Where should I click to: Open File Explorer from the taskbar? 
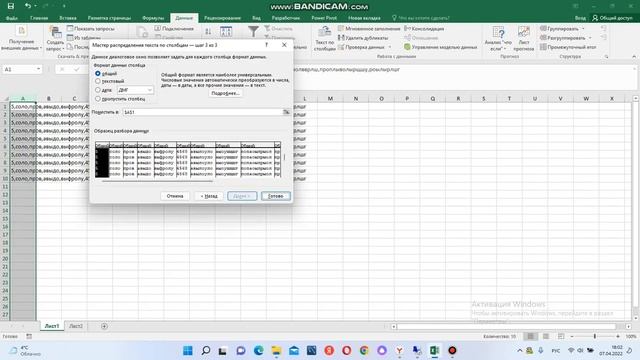coord(276,350)
